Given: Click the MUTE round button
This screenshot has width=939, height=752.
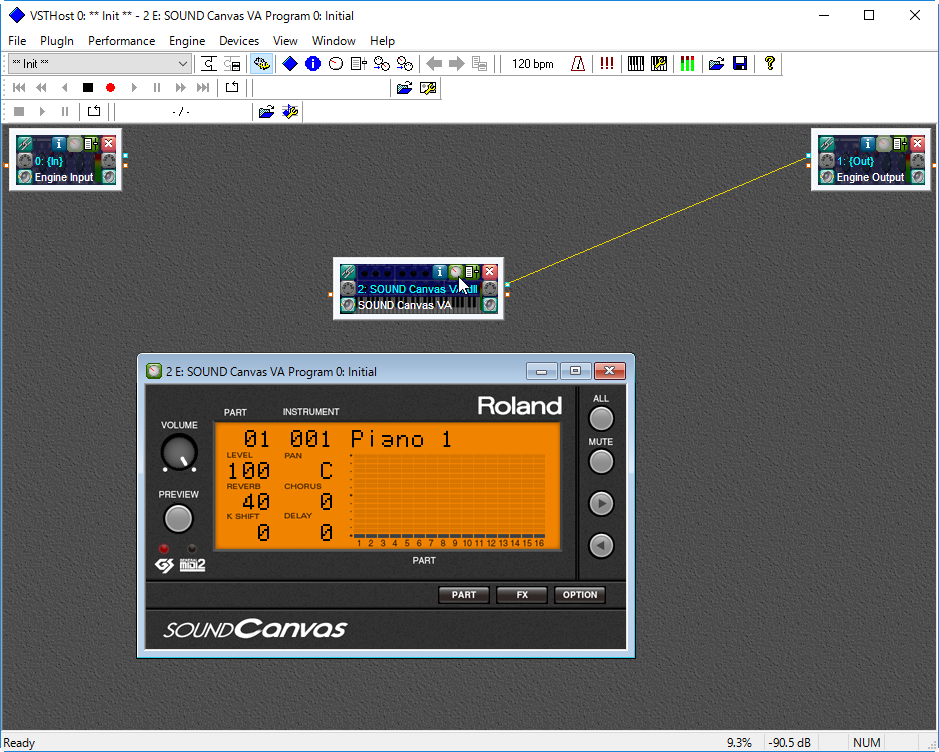Looking at the screenshot, I should point(601,462).
